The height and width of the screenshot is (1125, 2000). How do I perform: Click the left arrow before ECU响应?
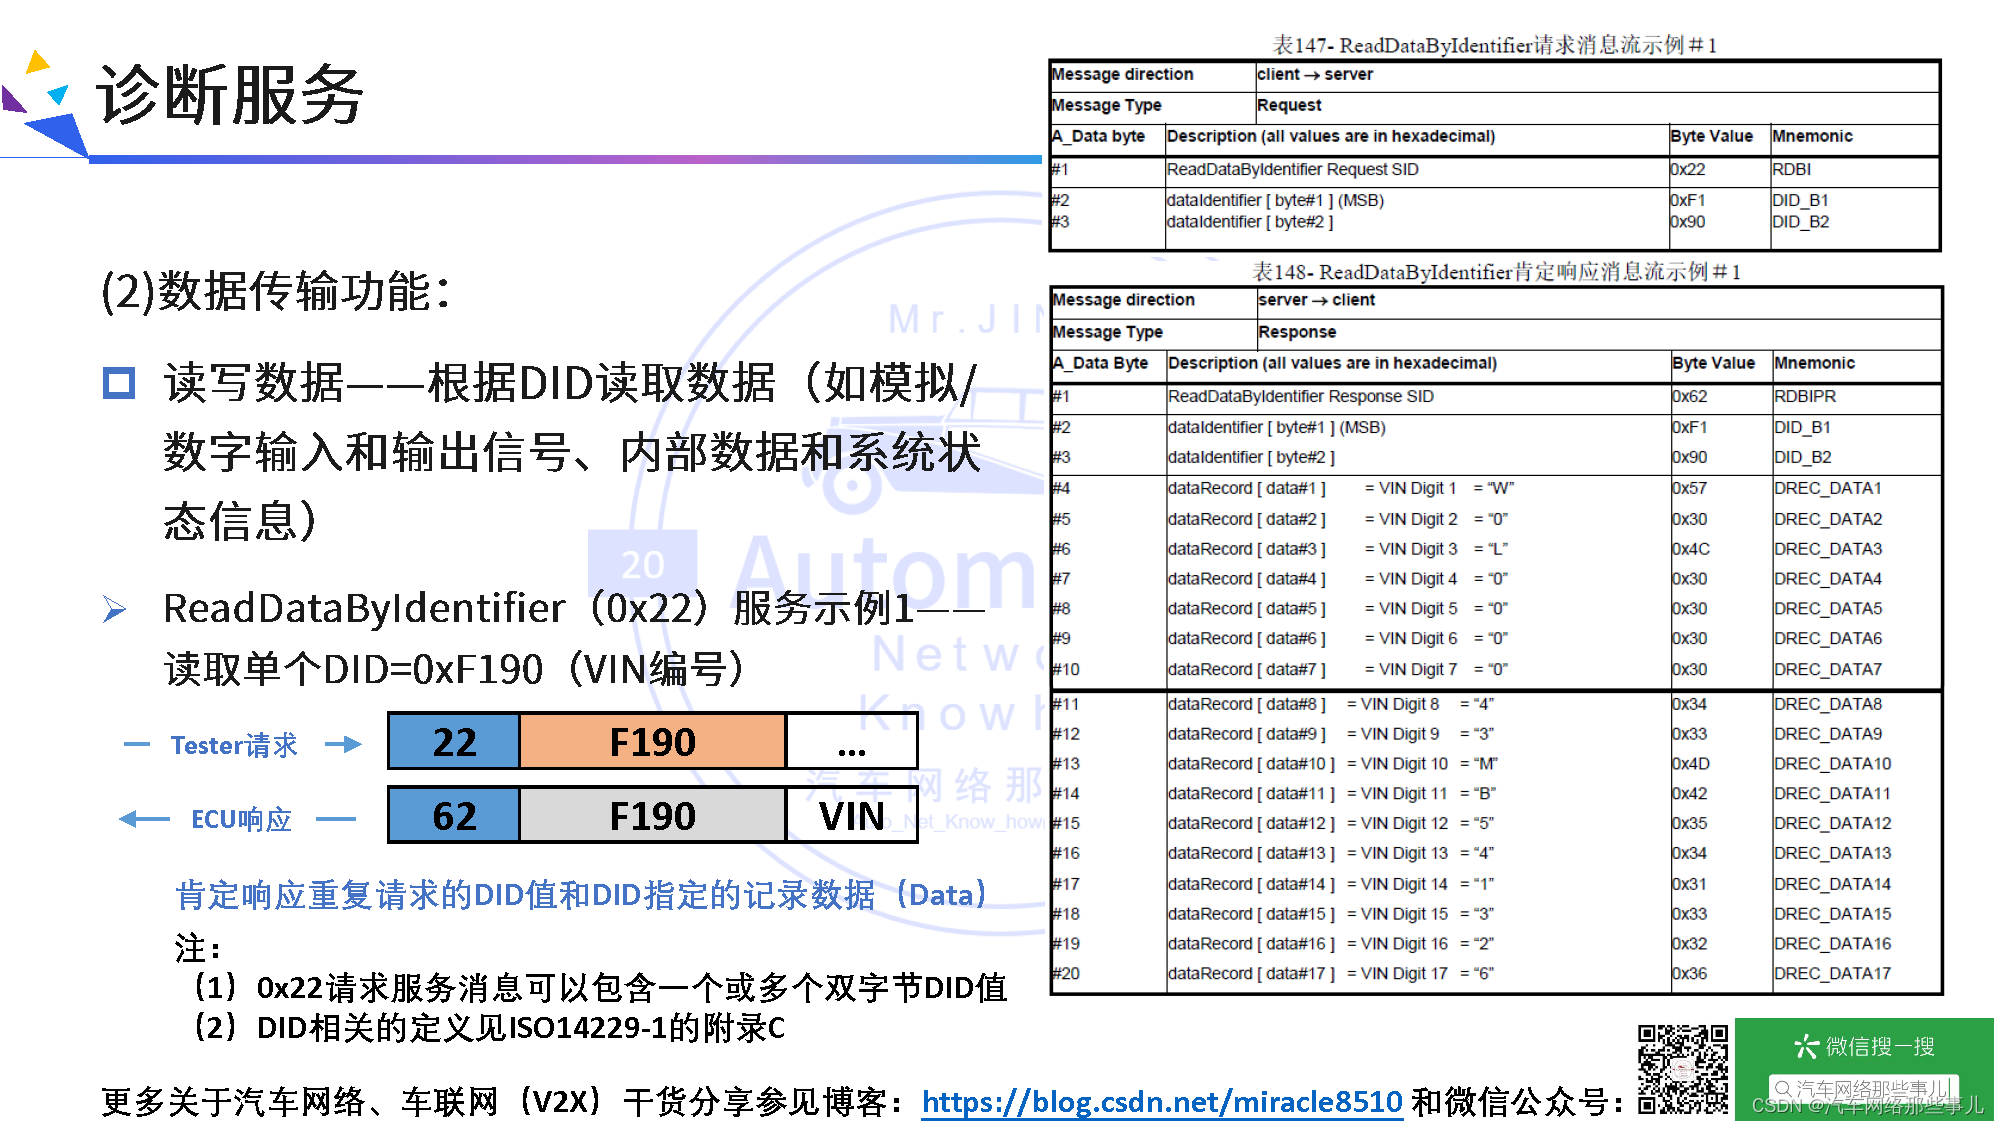[x=143, y=819]
